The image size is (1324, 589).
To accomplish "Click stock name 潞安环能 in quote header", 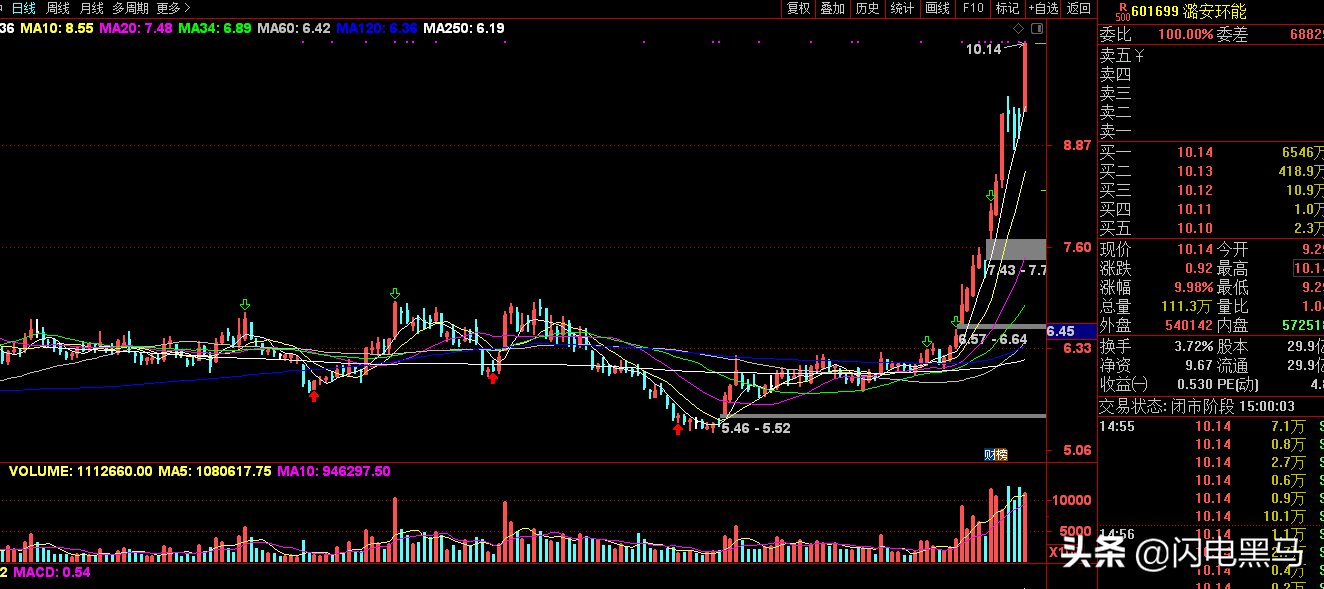I will pyautogui.click(x=1214, y=12).
